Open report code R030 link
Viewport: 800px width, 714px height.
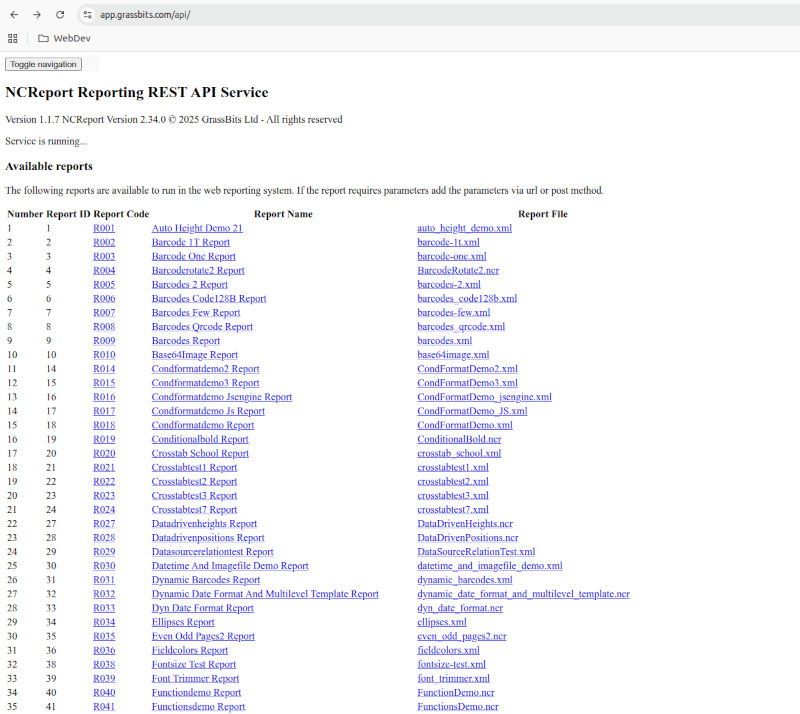tap(104, 566)
